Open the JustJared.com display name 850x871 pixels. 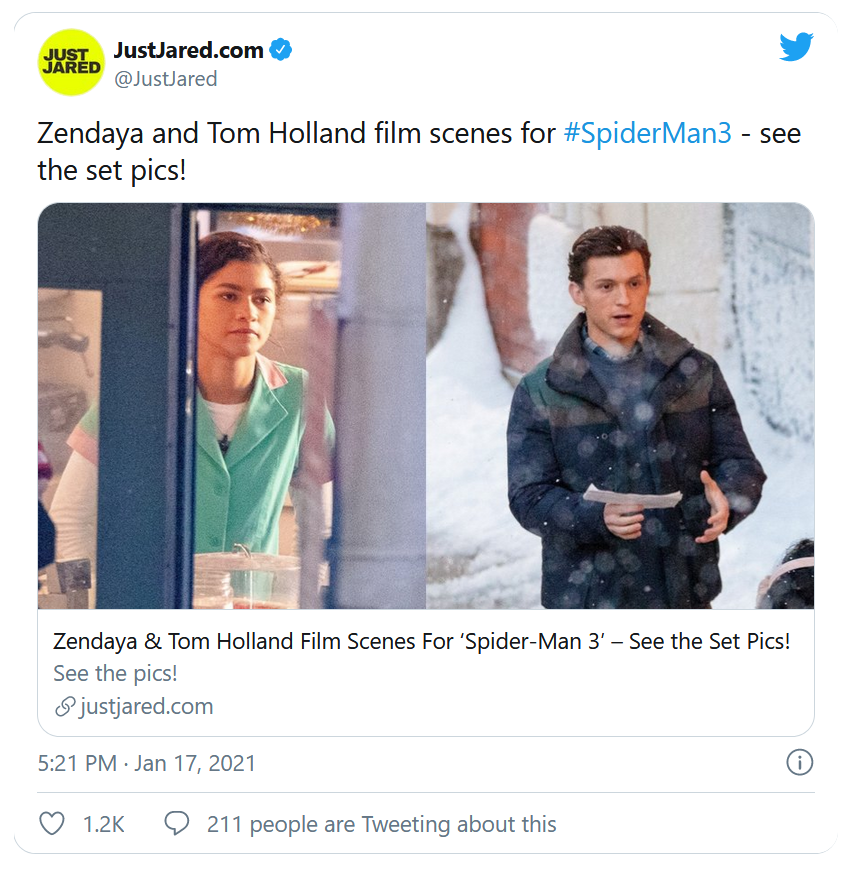(x=189, y=50)
